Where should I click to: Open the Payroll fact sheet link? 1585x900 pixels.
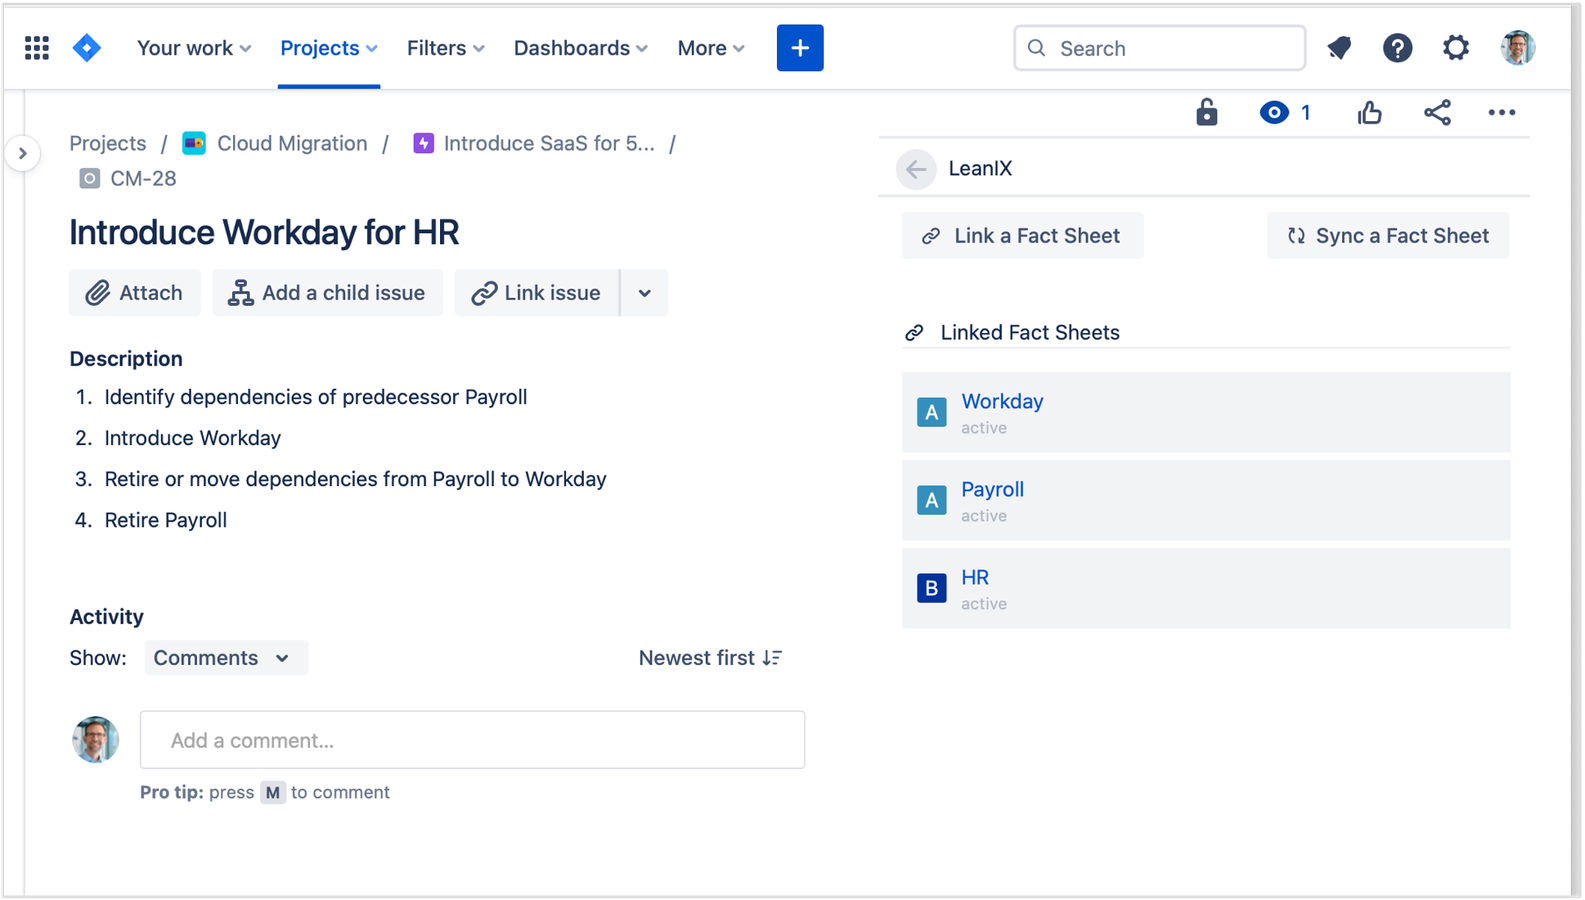pyautogui.click(x=992, y=490)
